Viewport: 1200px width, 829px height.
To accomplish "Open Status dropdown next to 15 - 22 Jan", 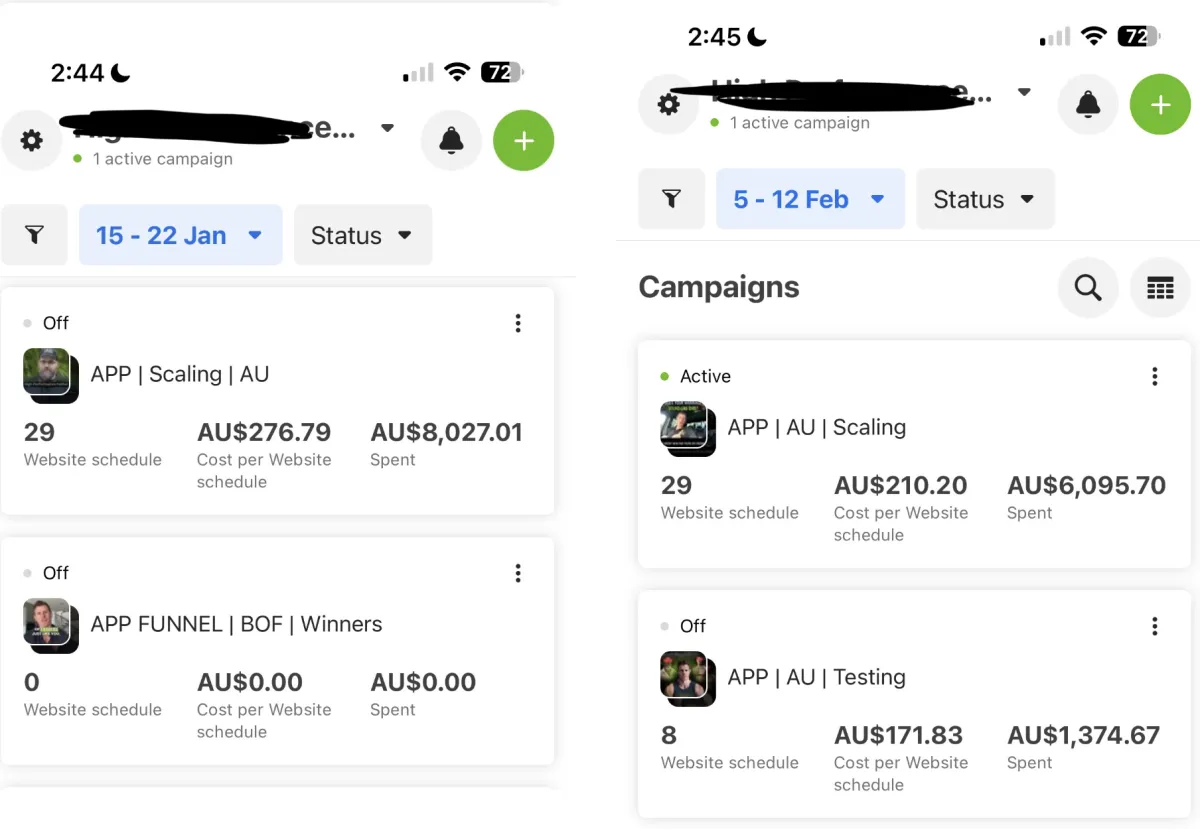I will (x=362, y=236).
